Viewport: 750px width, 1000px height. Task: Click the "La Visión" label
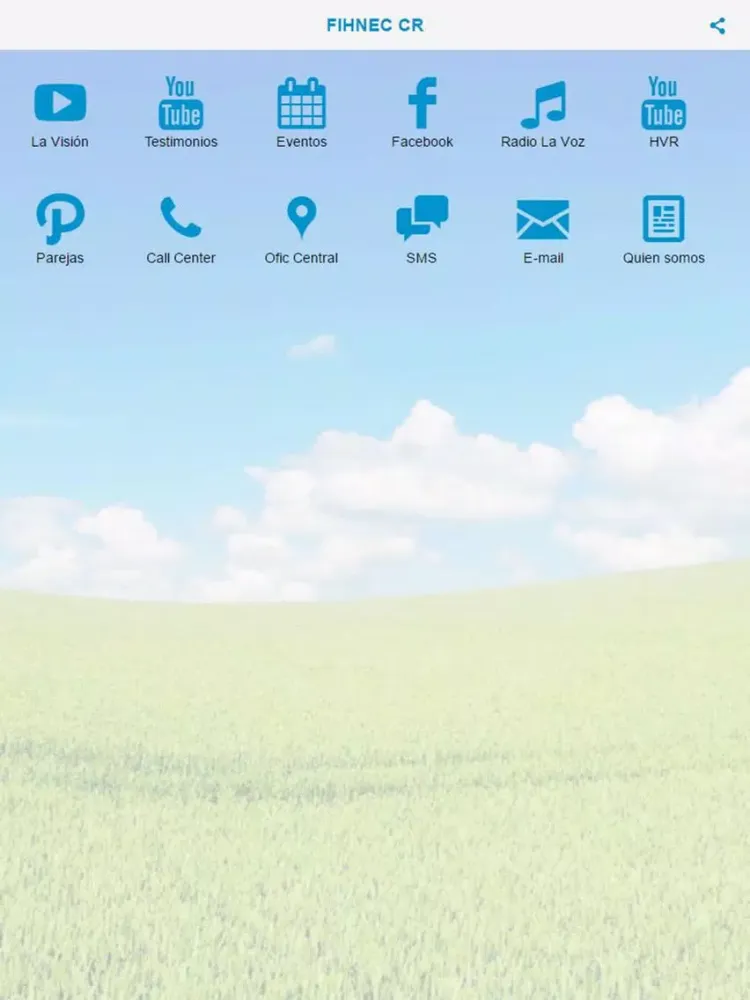point(60,142)
